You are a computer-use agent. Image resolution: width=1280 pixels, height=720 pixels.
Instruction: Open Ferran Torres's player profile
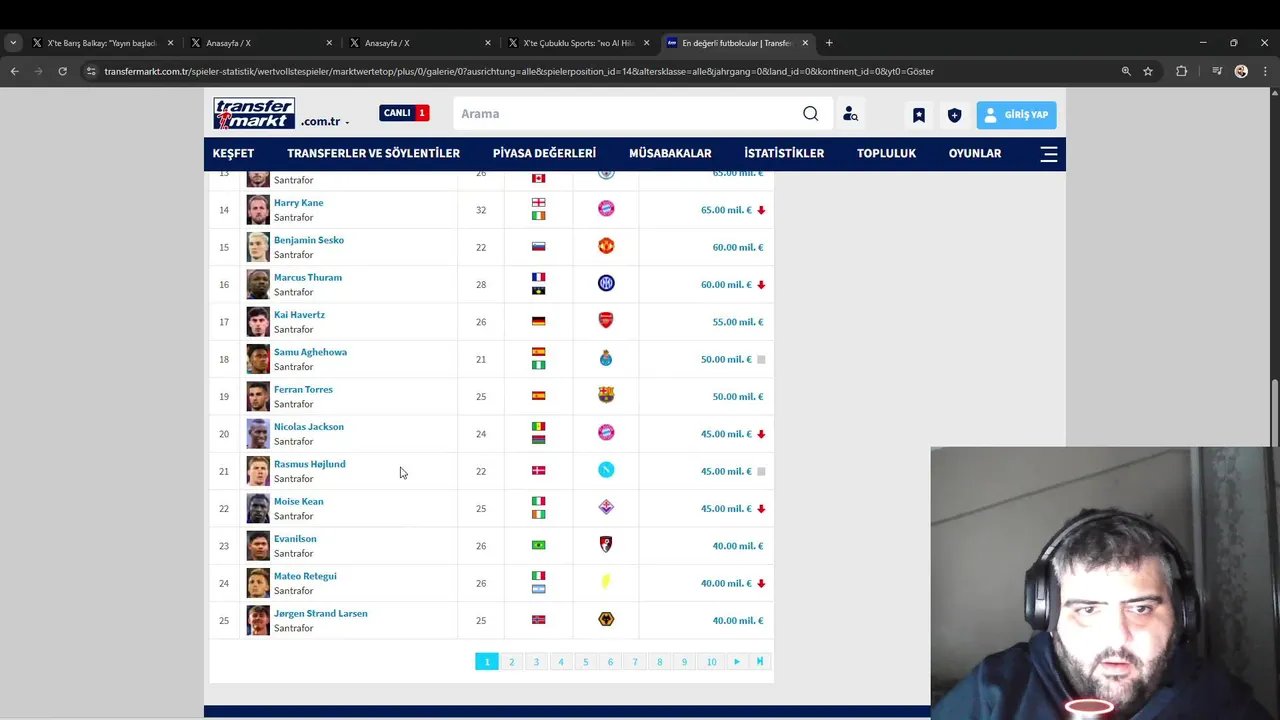[x=303, y=389]
